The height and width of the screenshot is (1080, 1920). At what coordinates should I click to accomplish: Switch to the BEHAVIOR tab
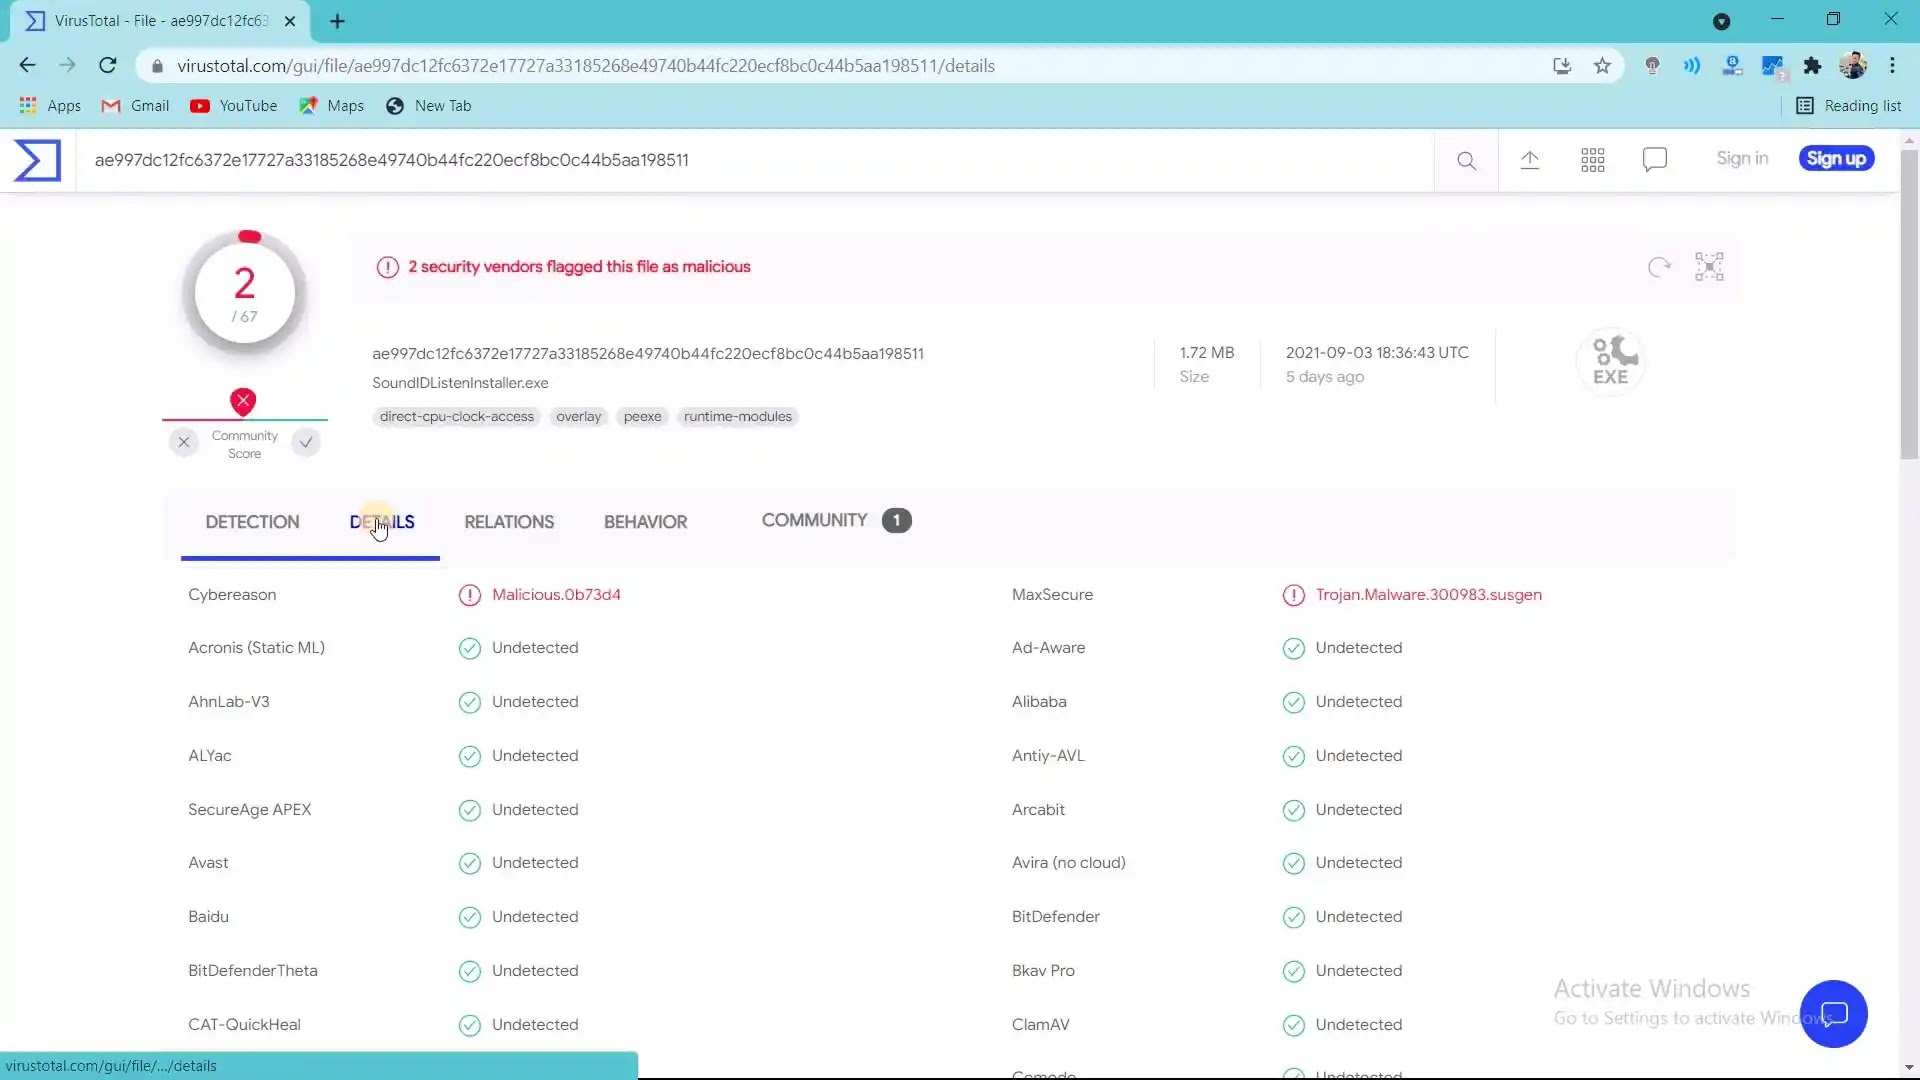click(645, 522)
